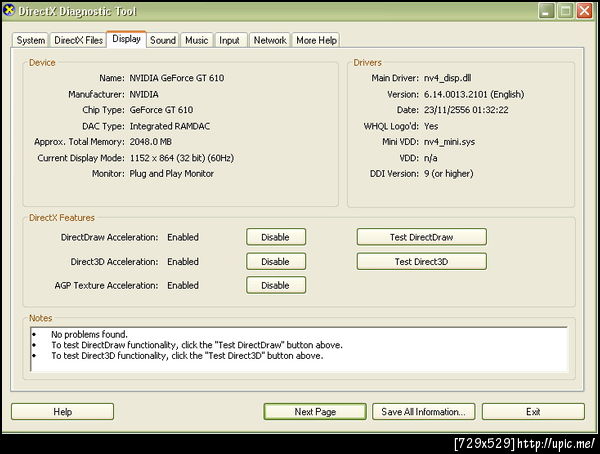
Task: Open the DirectX Files tab
Action: 78,40
